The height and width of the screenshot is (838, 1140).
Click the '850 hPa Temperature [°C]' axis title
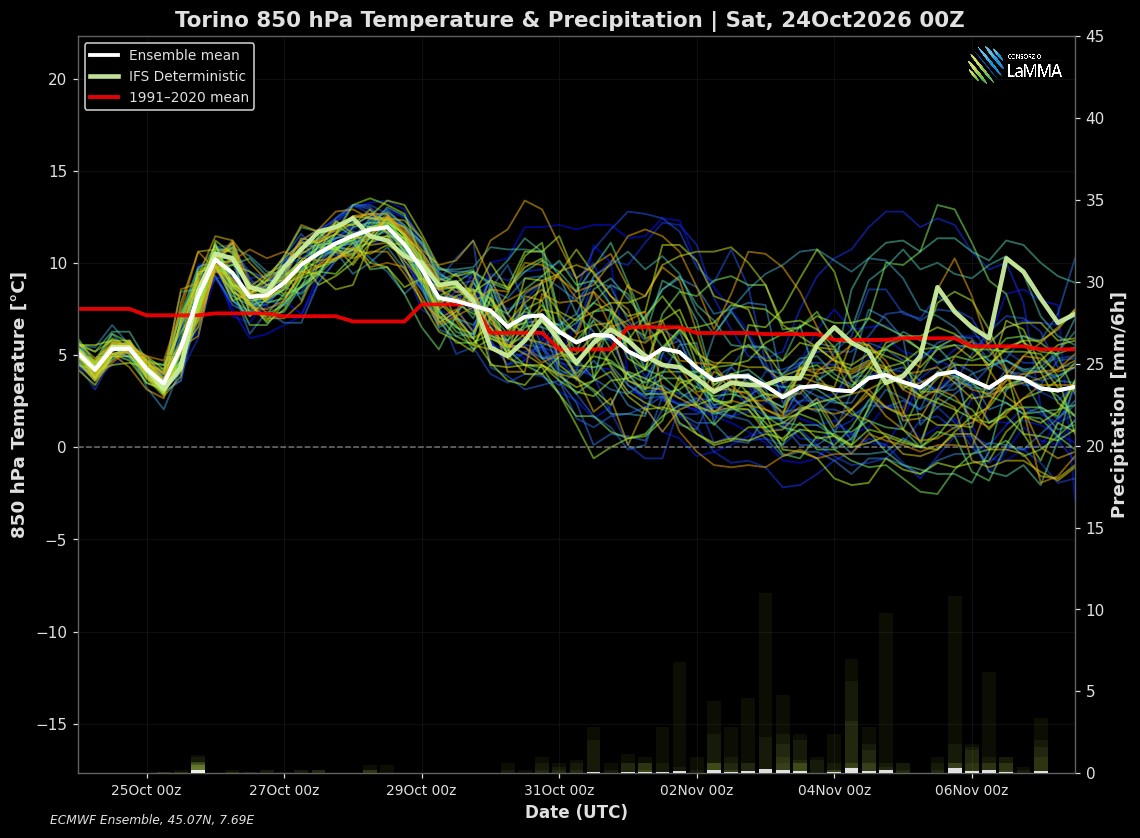[x=18, y=406]
